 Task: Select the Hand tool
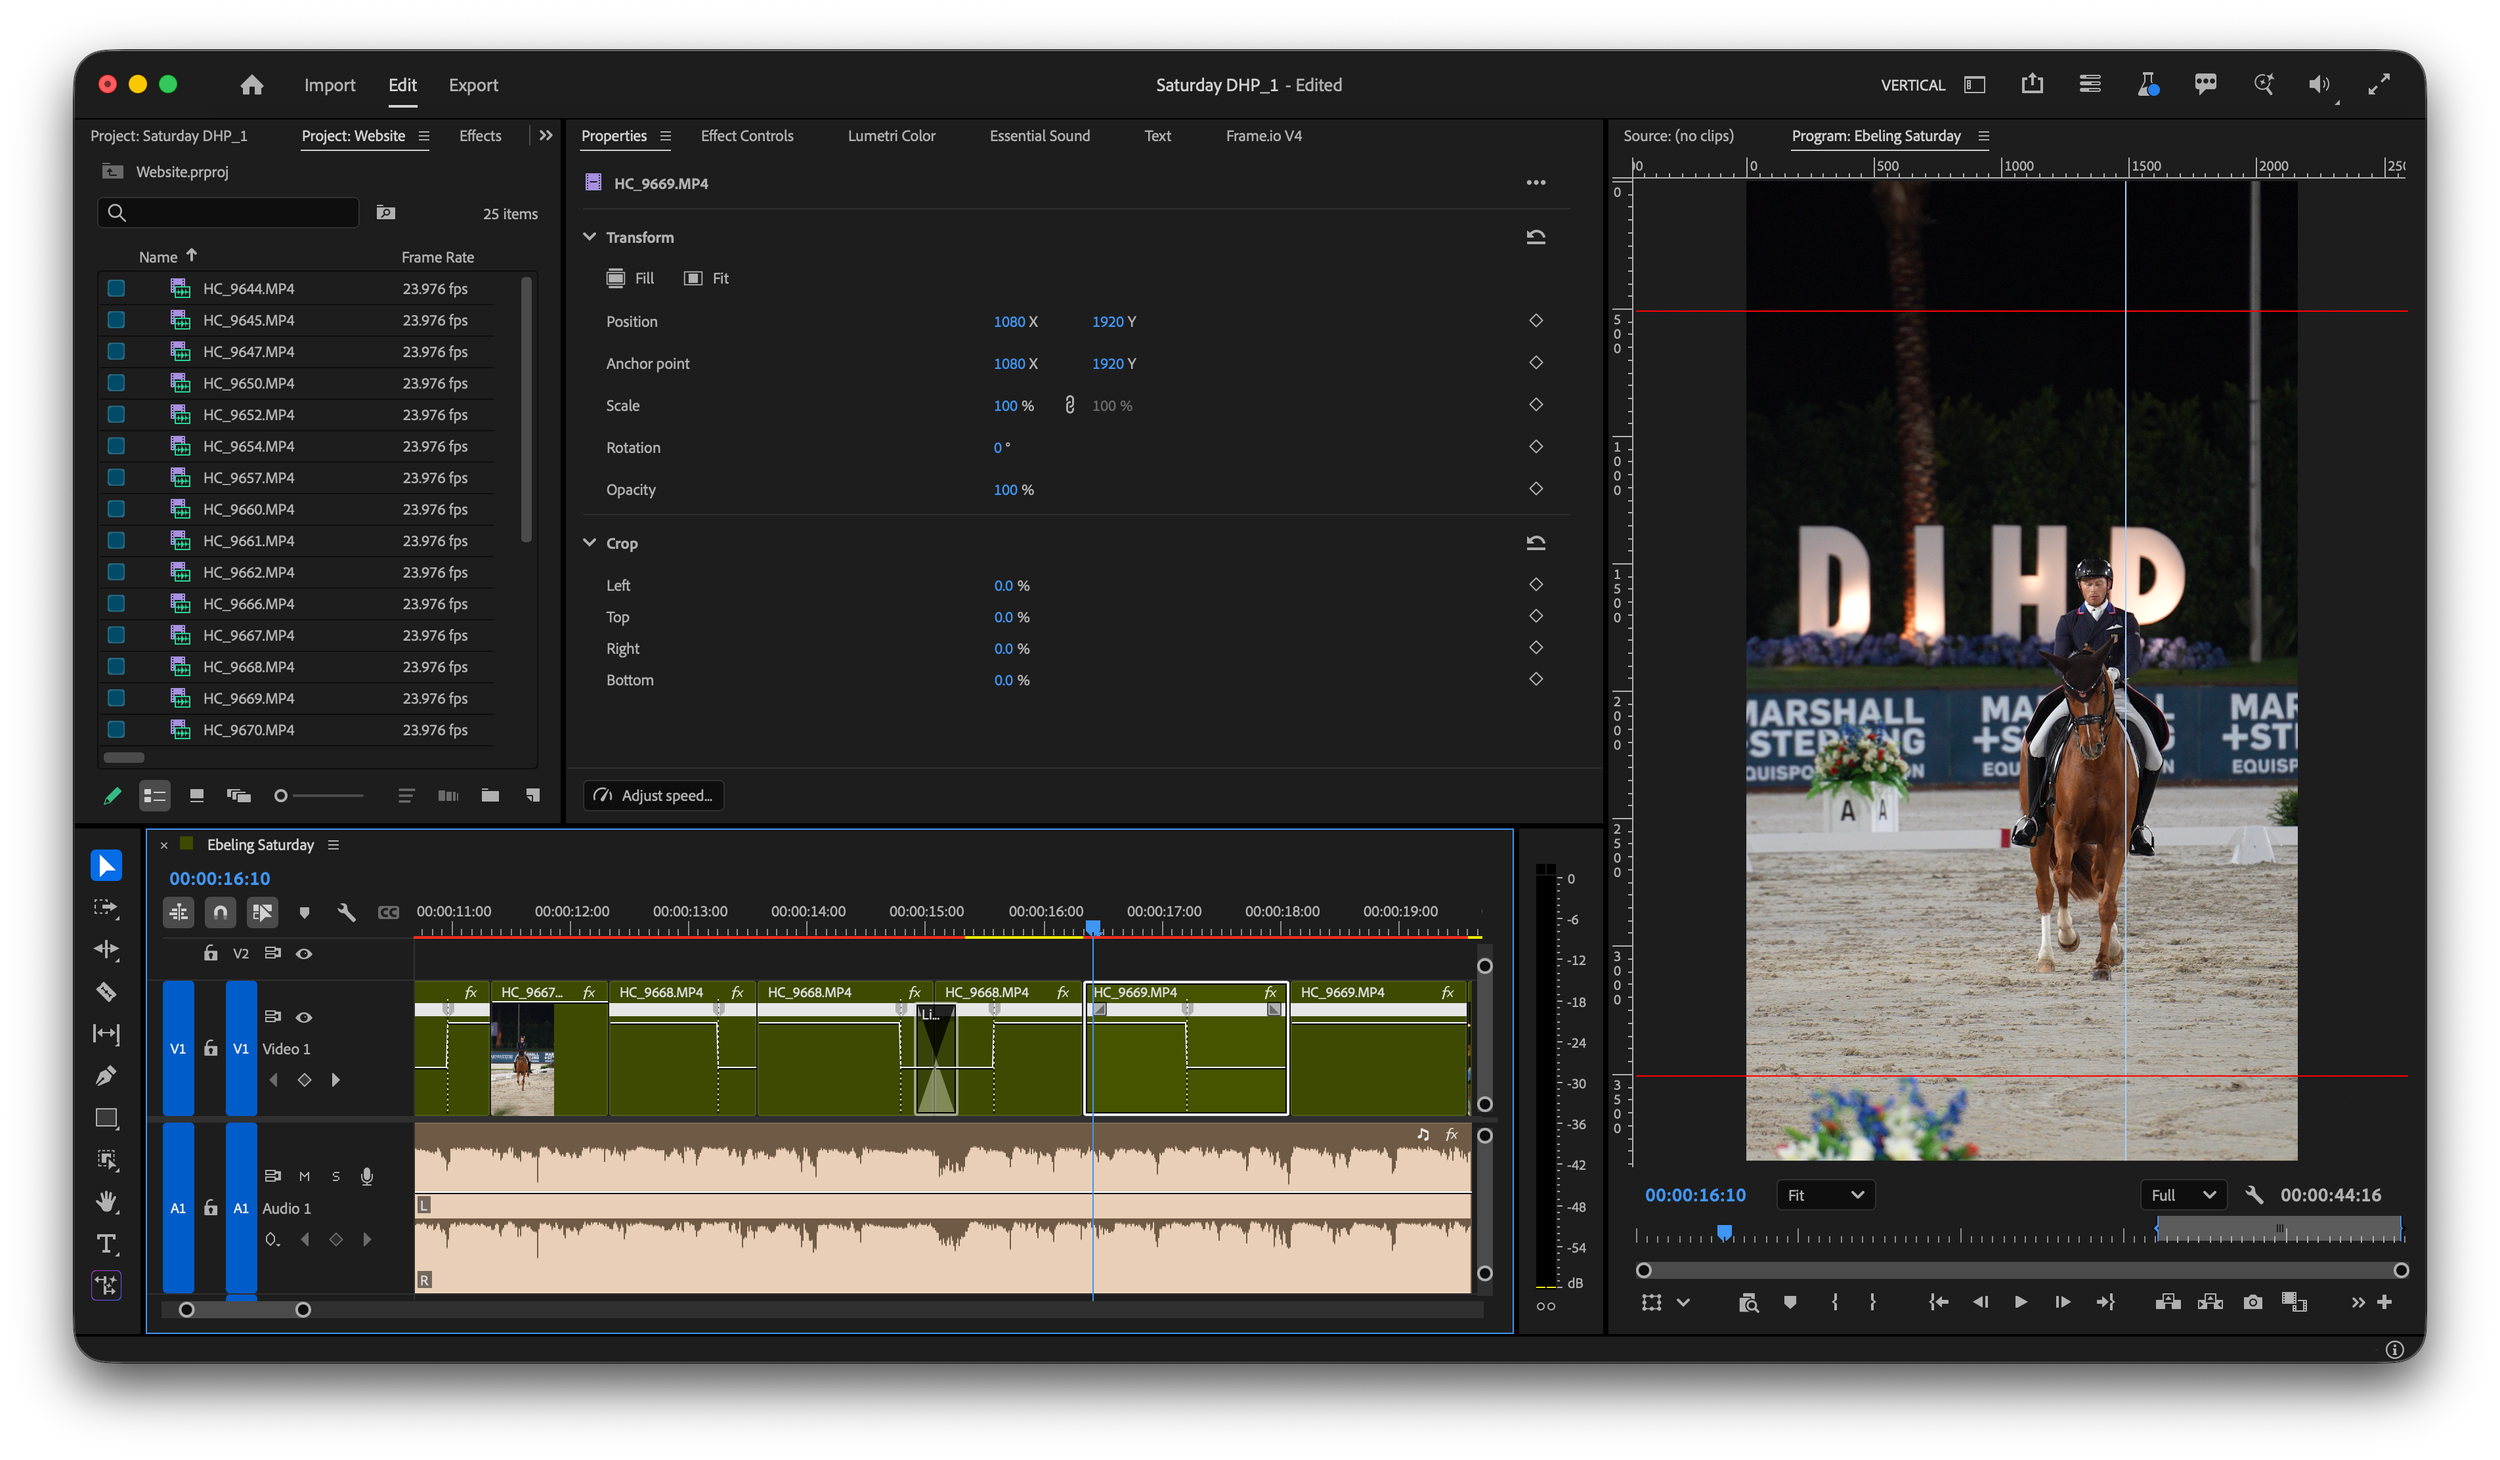point(106,1201)
